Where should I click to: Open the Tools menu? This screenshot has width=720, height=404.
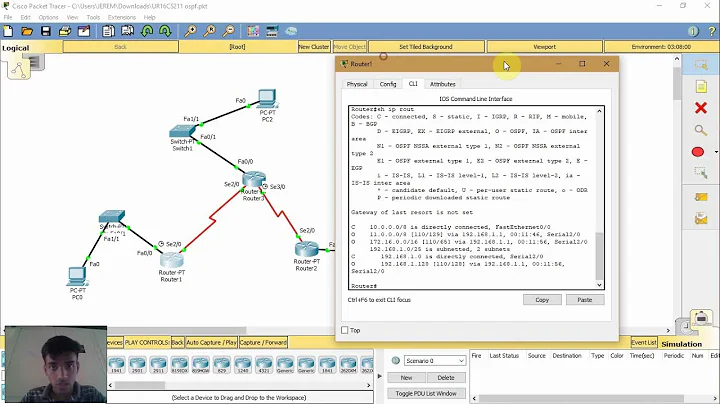click(93, 17)
